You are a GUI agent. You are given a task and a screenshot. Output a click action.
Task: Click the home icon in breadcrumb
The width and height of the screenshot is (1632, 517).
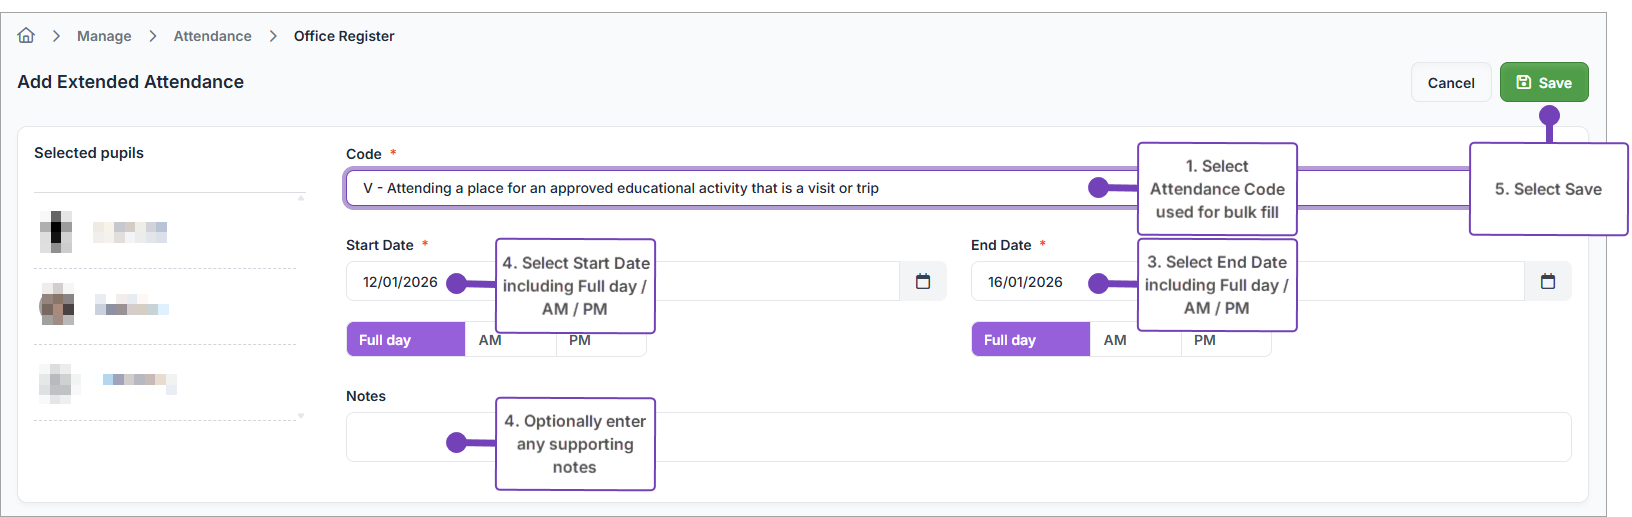pyautogui.click(x=26, y=36)
